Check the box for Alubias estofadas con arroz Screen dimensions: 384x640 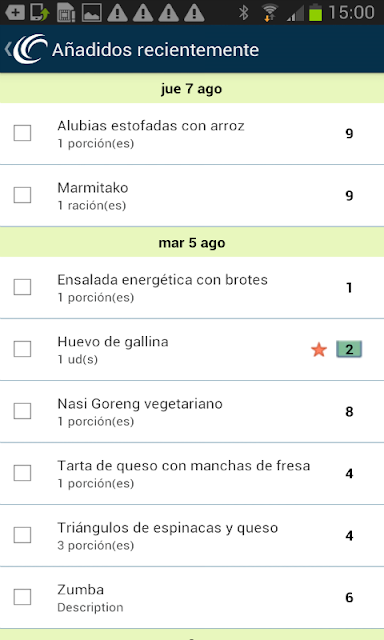[22, 133]
